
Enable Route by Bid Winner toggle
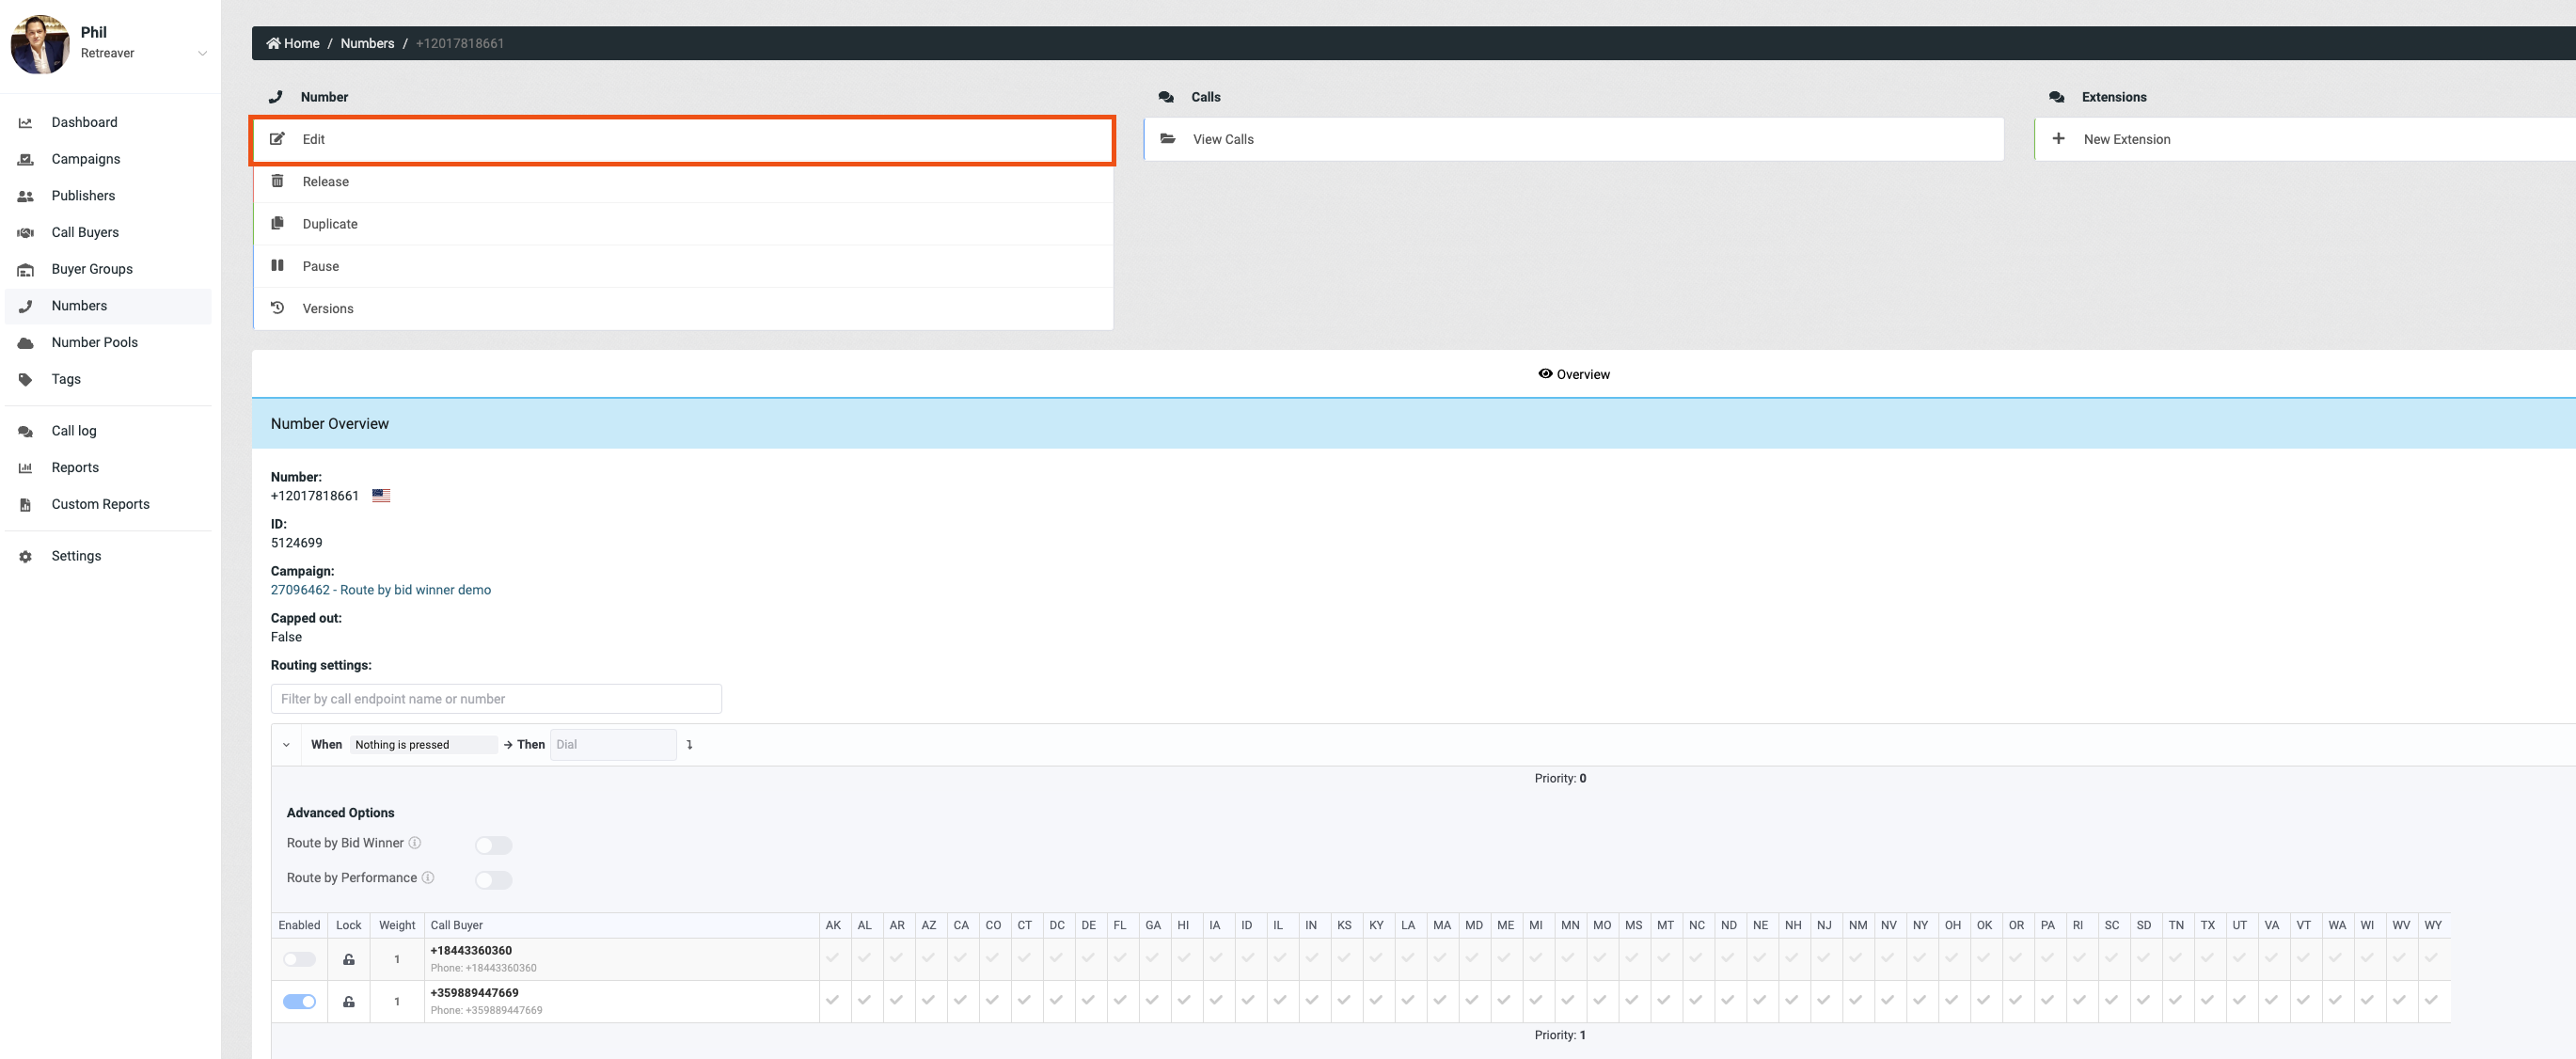point(493,846)
